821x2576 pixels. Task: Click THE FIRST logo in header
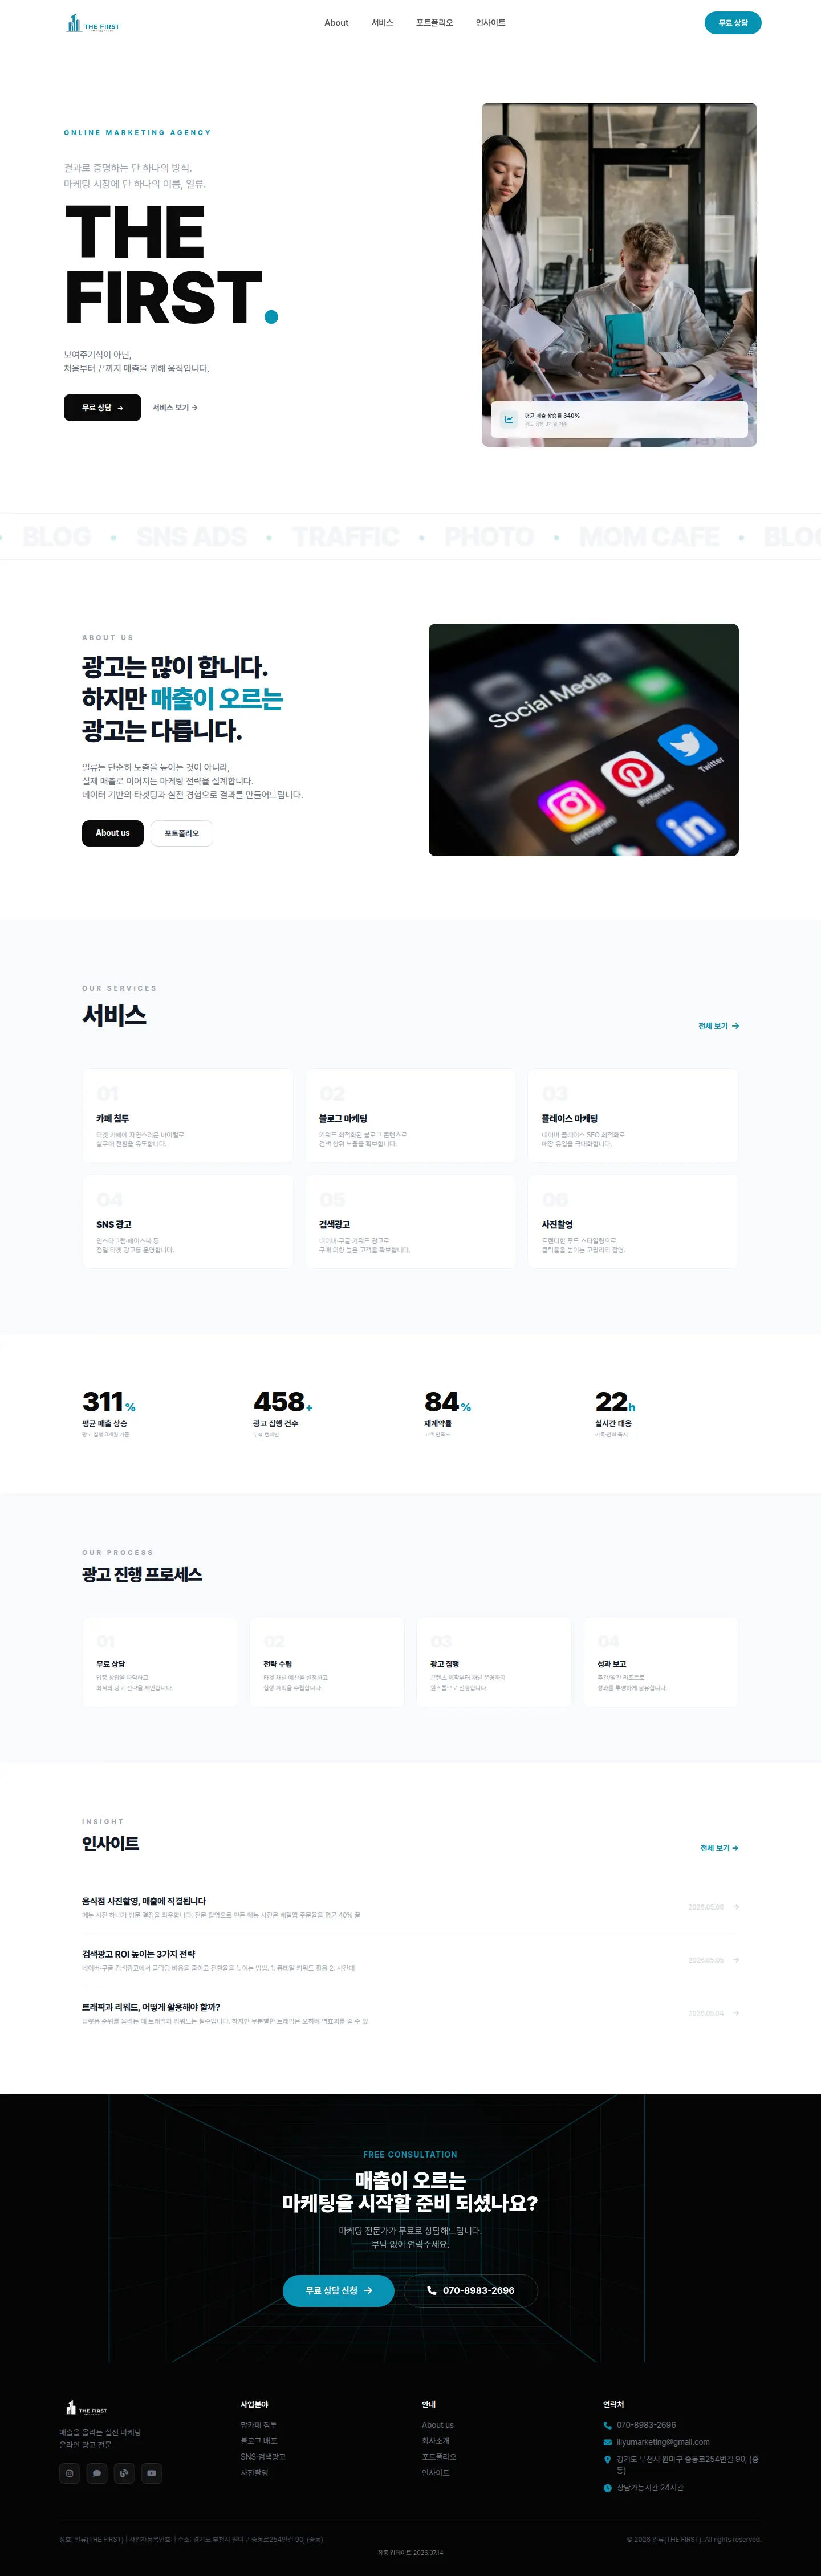click(x=93, y=23)
